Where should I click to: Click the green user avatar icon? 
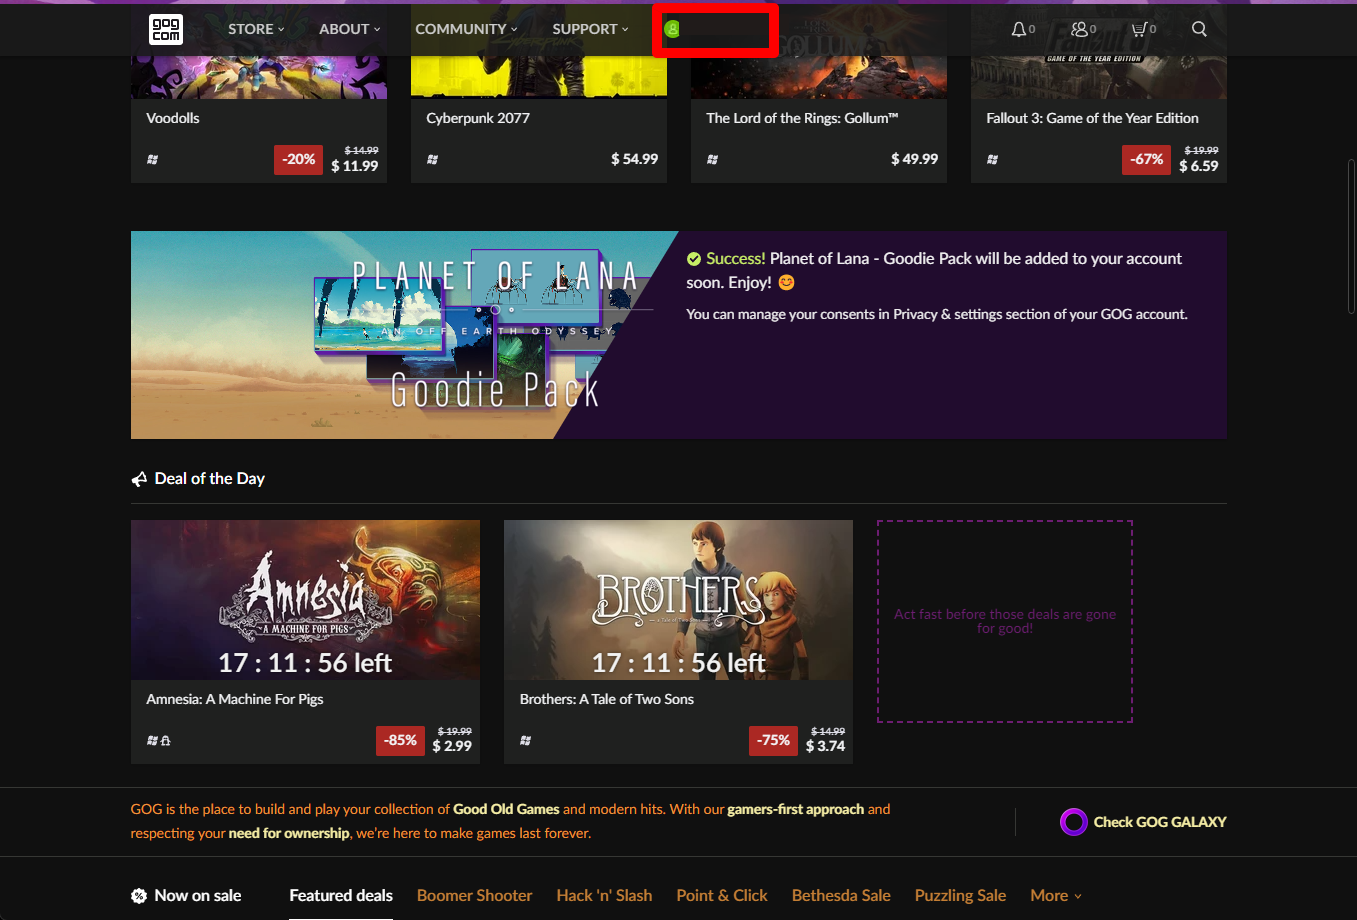point(672,30)
